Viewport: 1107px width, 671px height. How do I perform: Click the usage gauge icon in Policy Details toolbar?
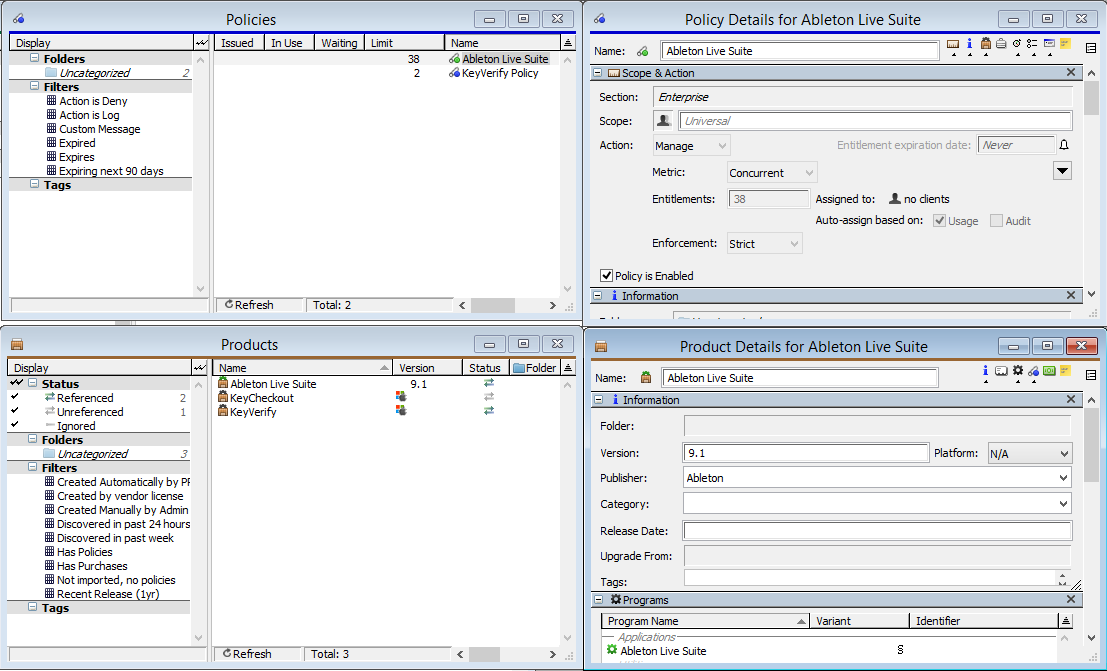[x=1017, y=44]
